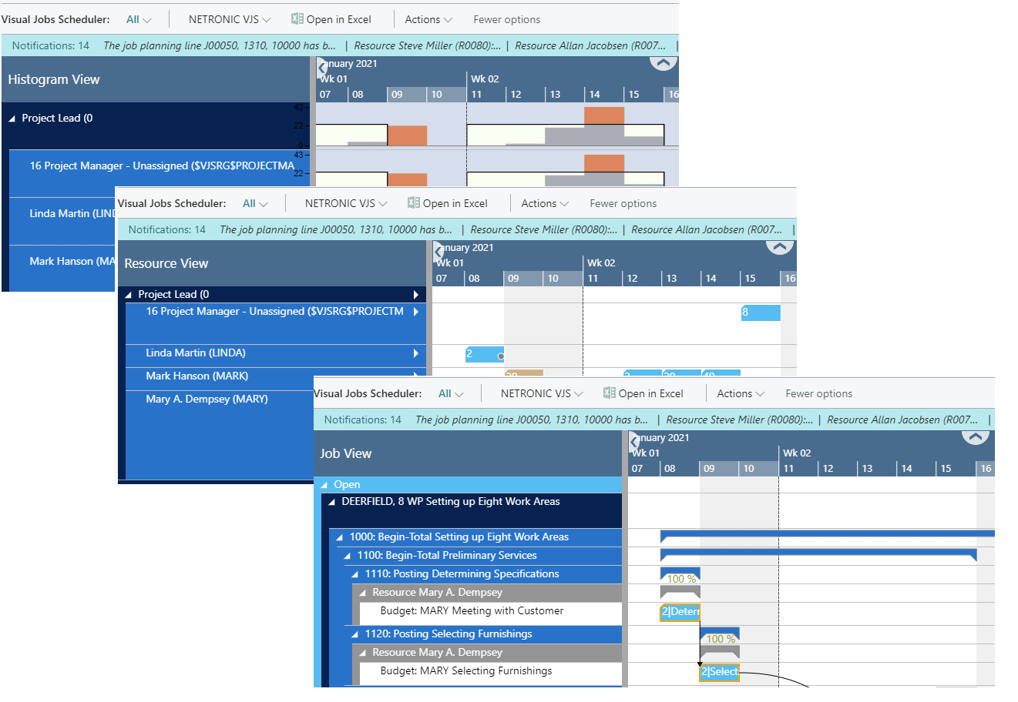Click Notifications: 14 in Resource View window
The height and width of the screenshot is (702, 1018).
pyautogui.click(x=167, y=229)
